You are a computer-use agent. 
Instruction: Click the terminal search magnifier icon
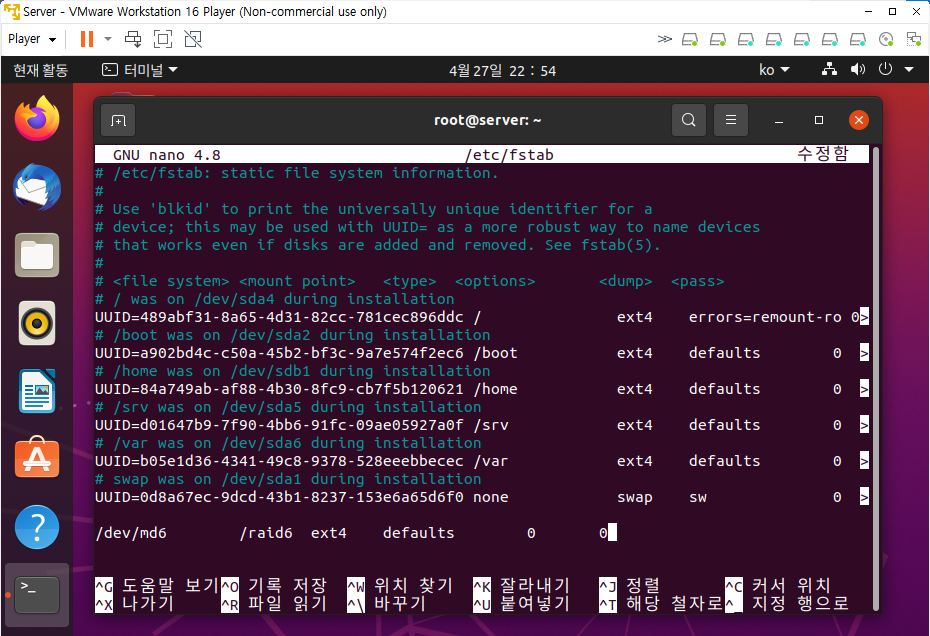tap(689, 120)
